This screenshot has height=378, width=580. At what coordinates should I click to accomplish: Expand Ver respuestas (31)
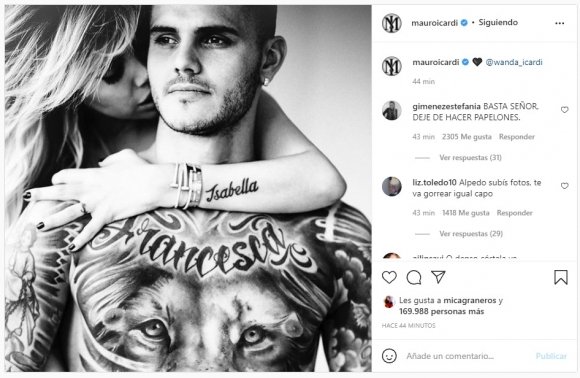[470, 158]
